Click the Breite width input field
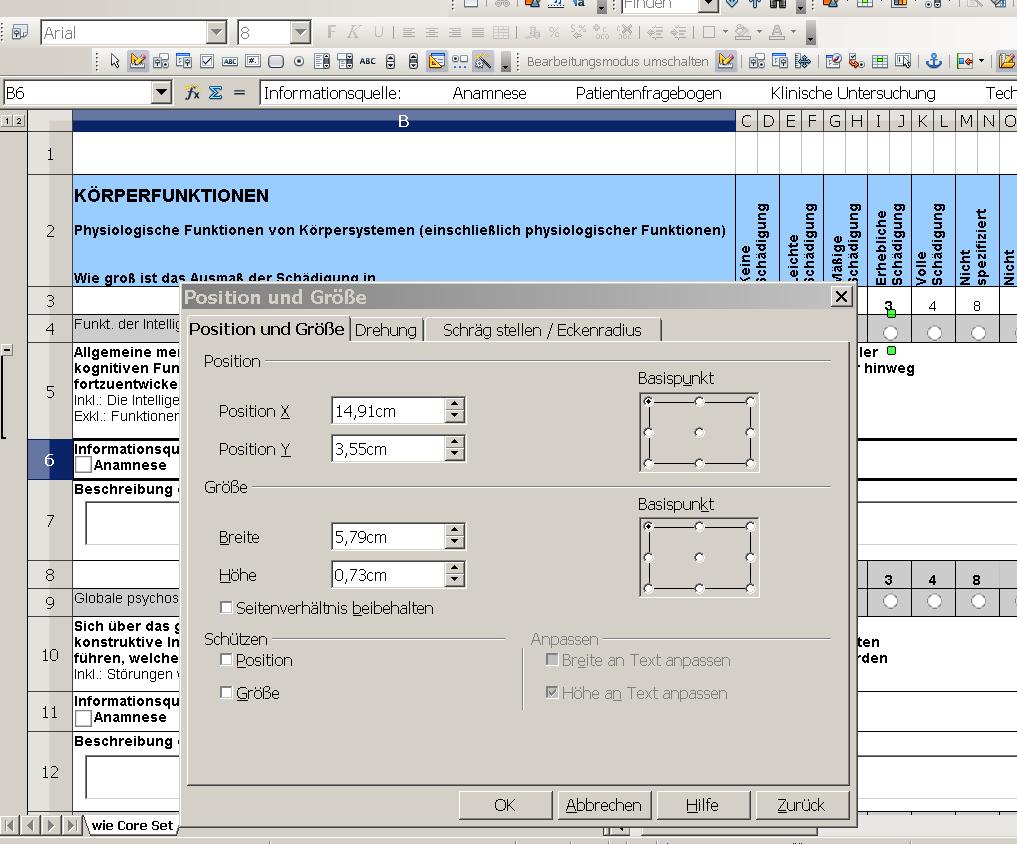 point(387,537)
